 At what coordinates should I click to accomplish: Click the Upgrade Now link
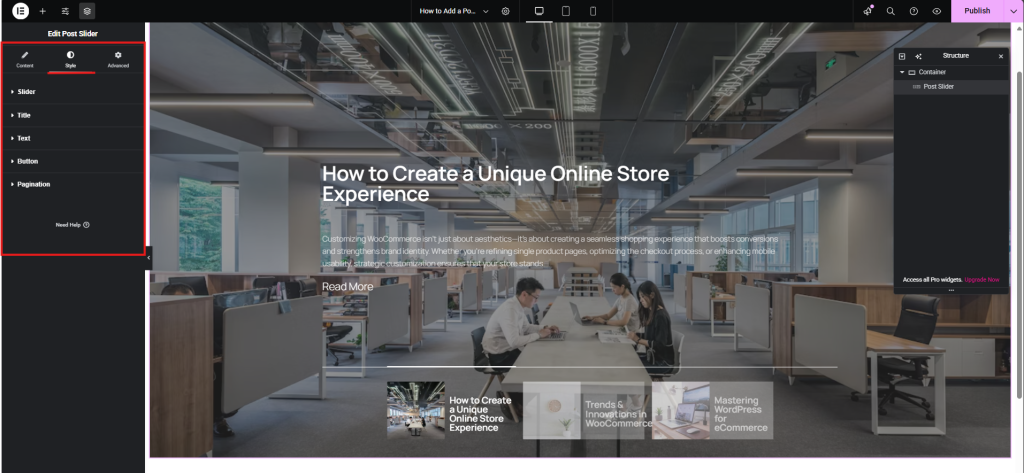(981, 280)
